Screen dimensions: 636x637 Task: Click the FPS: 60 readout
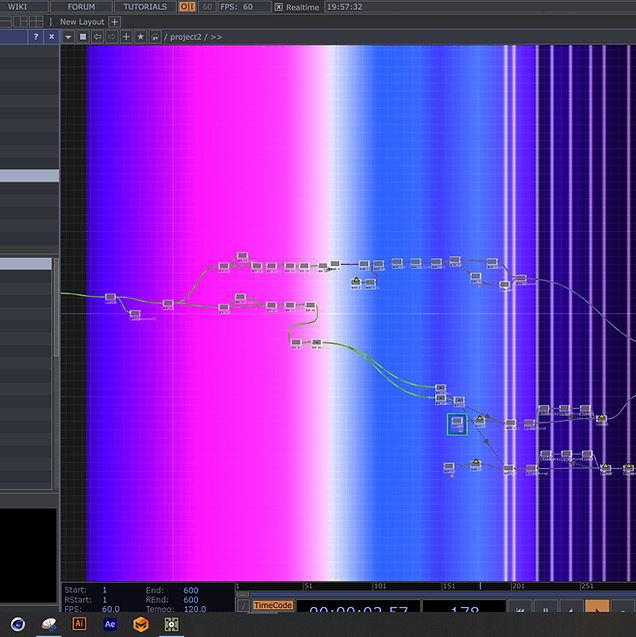coord(244,6)
